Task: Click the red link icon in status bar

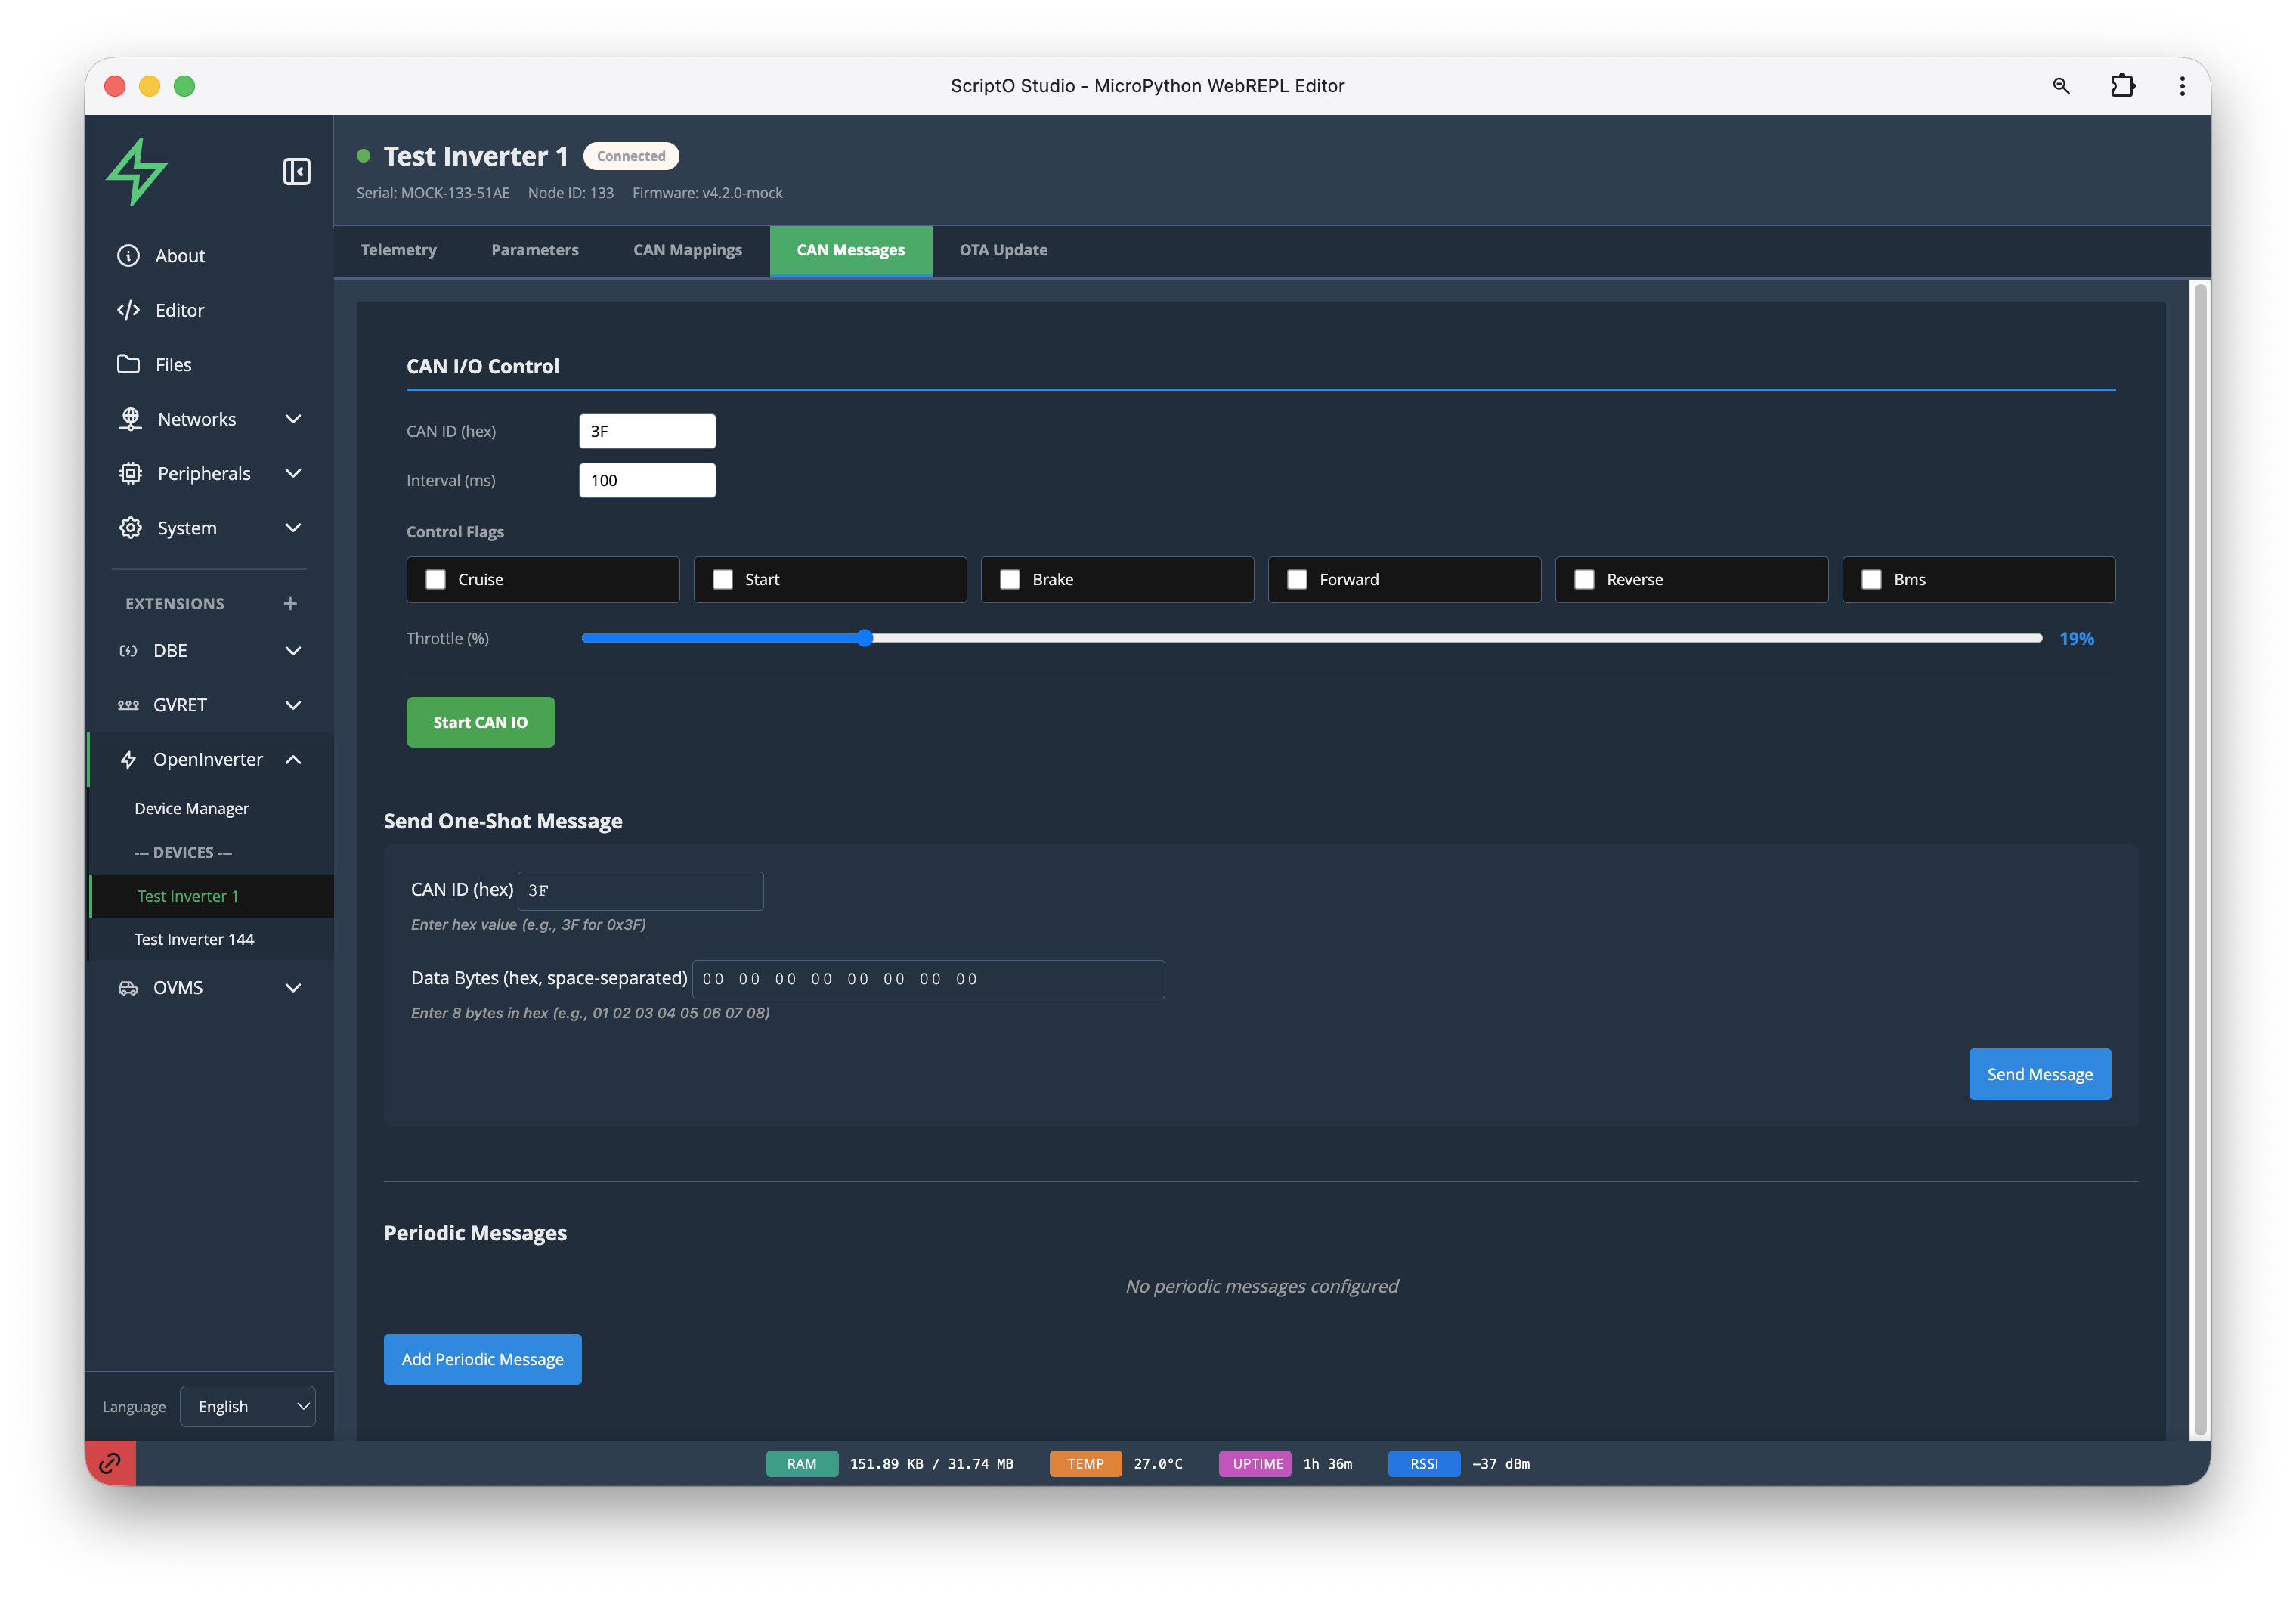Action: (x=110, y=1463)
